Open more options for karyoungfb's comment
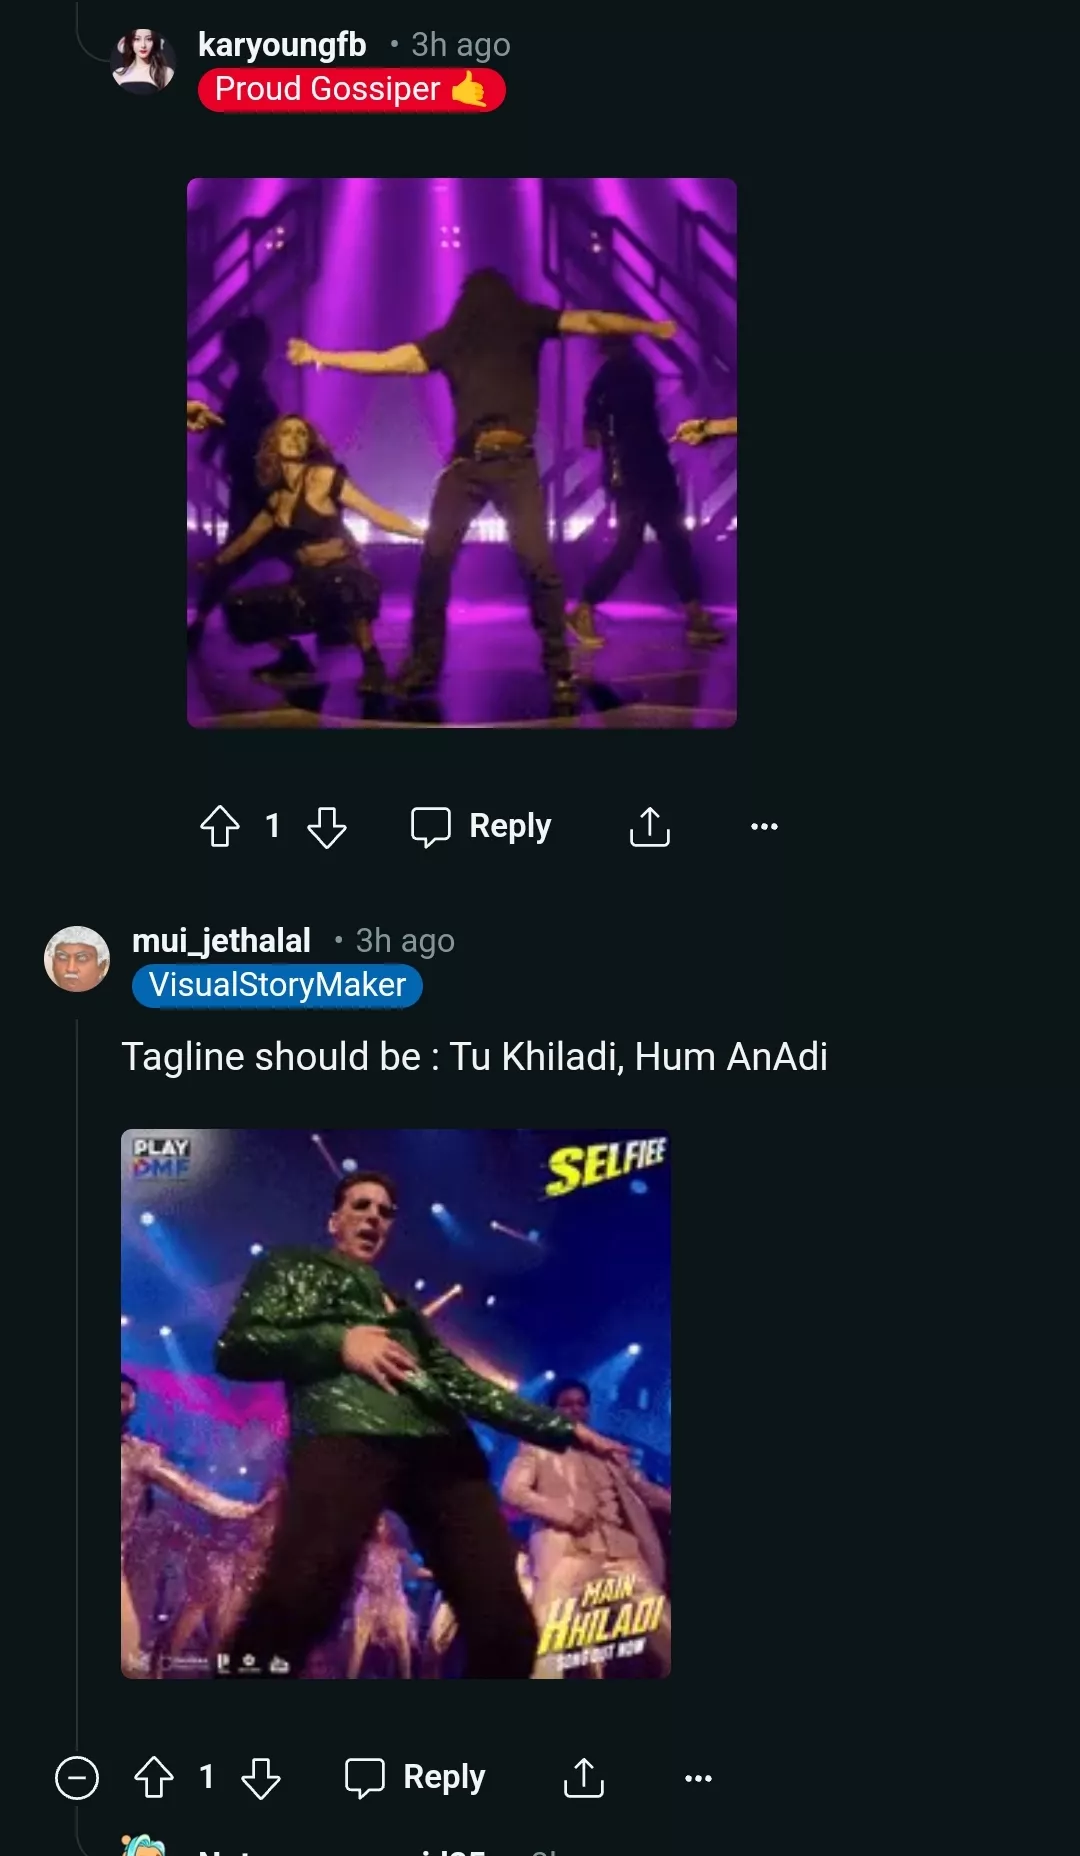 click(764, 827)
